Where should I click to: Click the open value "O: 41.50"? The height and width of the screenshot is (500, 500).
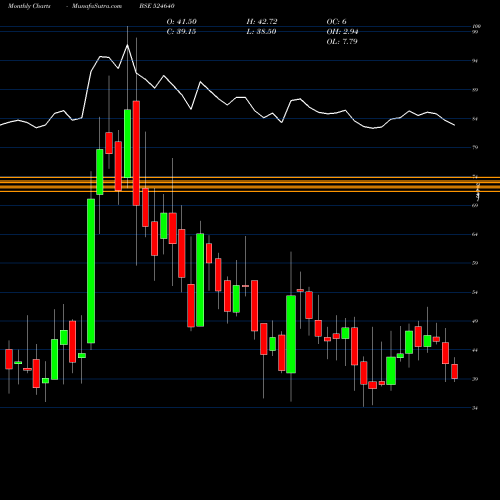(x=182, y=22)
